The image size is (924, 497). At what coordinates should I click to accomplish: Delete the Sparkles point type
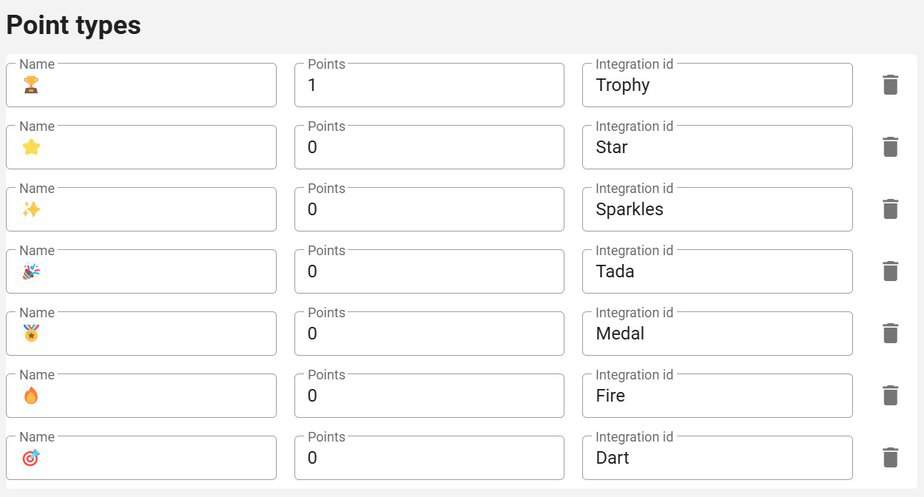(x=890, y=209)
